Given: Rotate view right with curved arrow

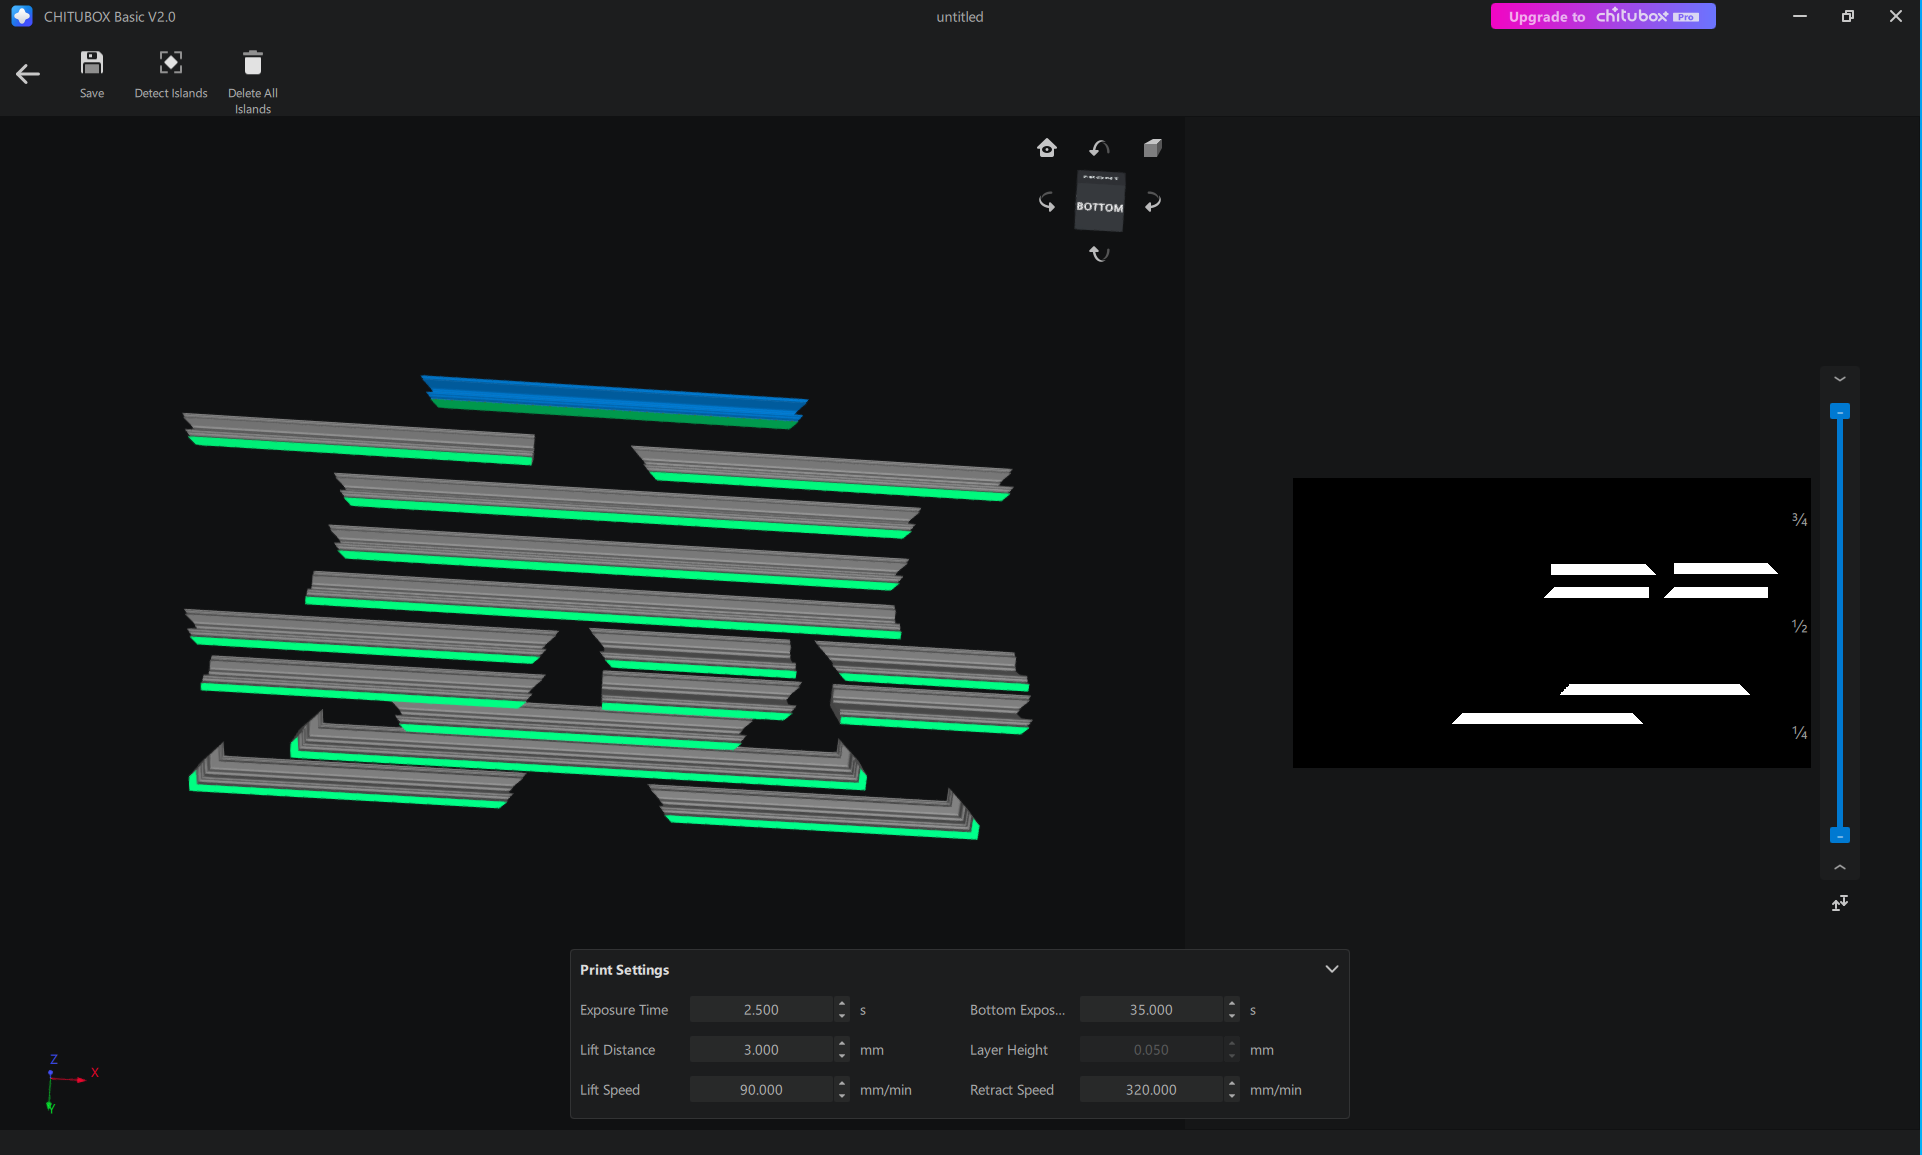Looking at the screenshot, I should click(1153, 202).
